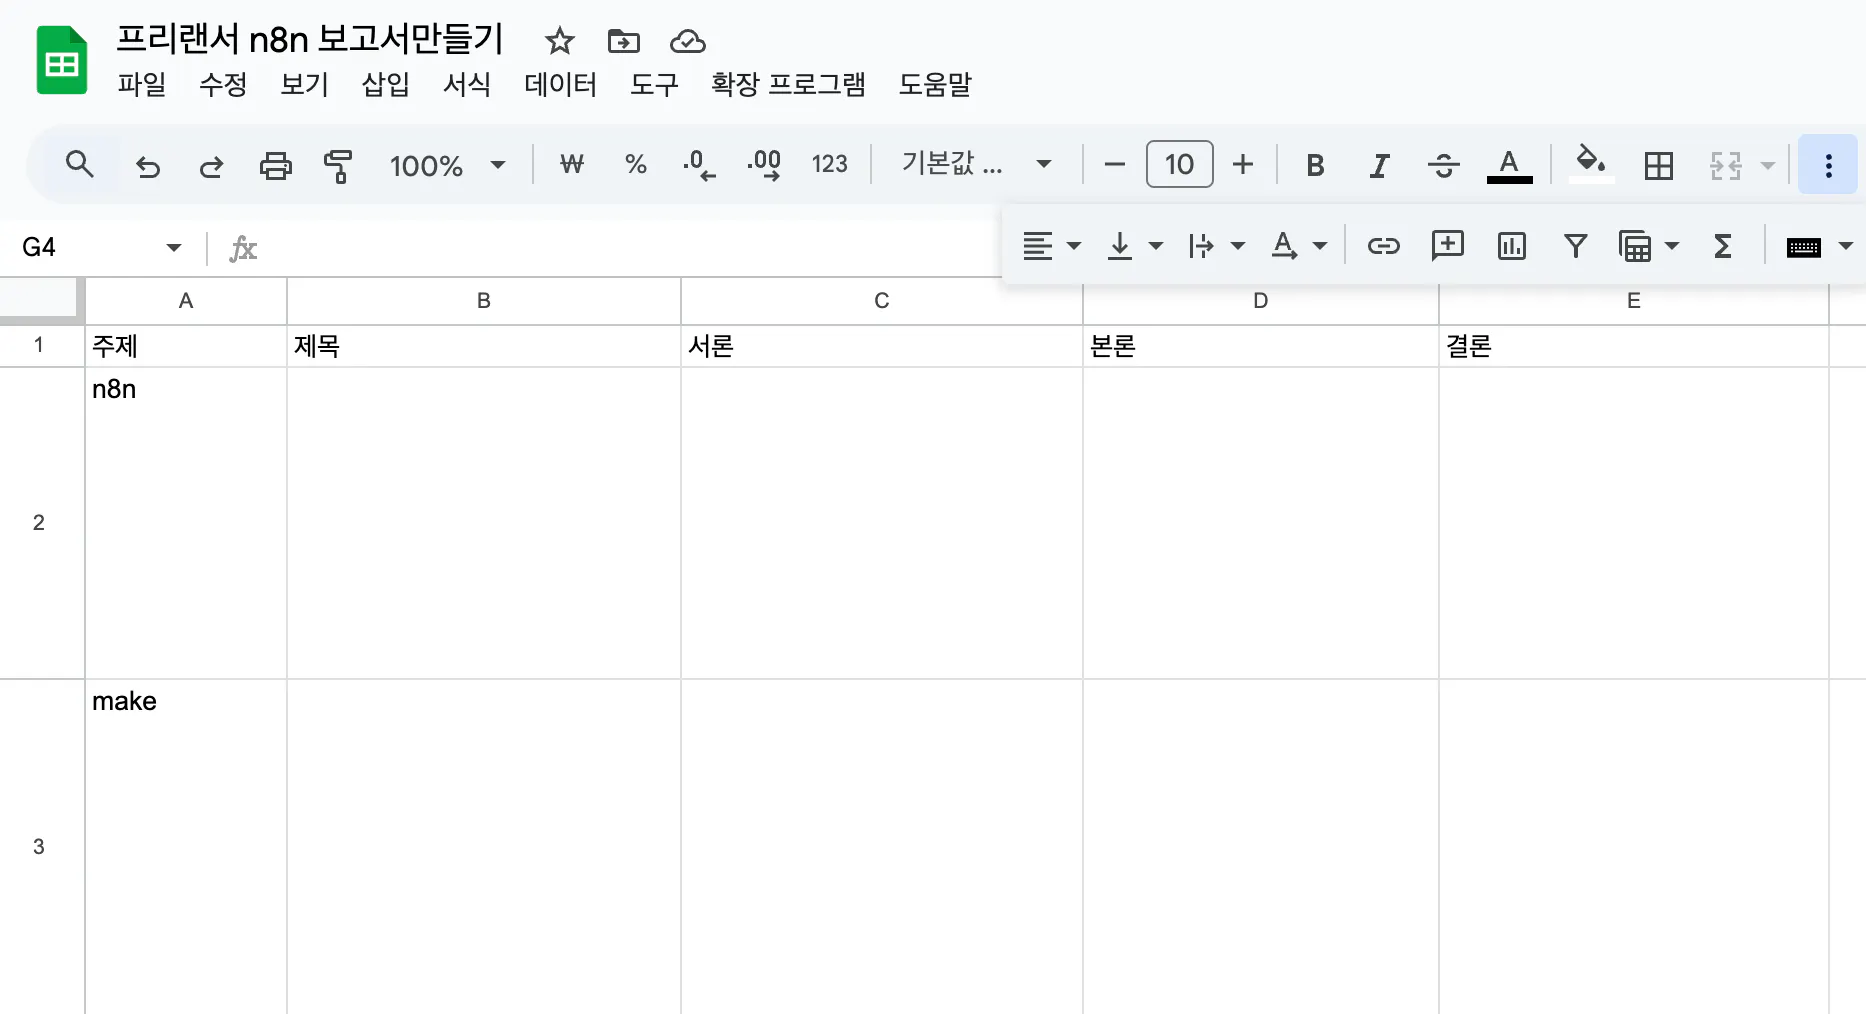The height and width of the screenshot is (1014, 1866).
Task: Open the 도구 menu
Action: coord(654,84)
